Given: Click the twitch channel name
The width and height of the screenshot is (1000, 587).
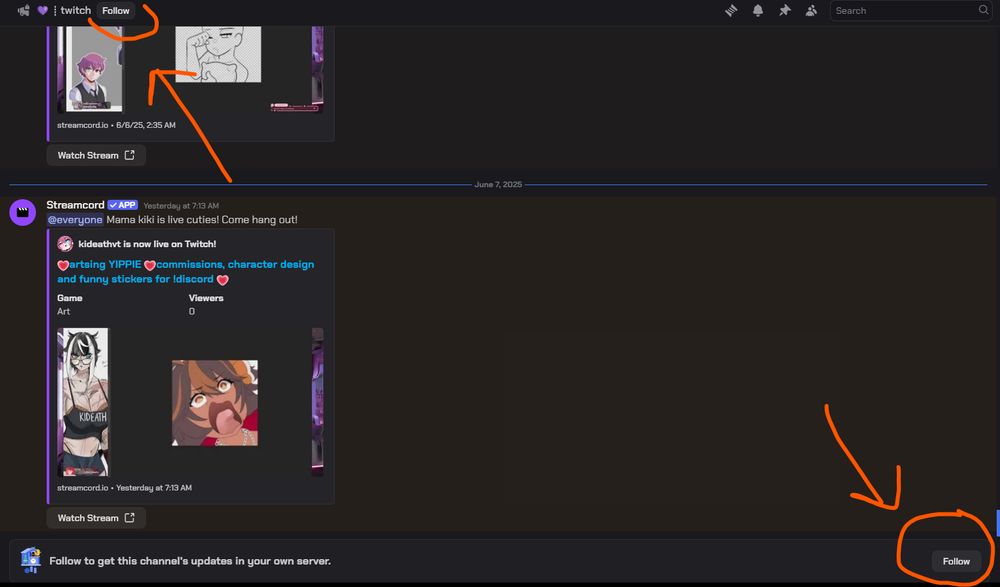Looking at the screenshot, I should (75, 10).
